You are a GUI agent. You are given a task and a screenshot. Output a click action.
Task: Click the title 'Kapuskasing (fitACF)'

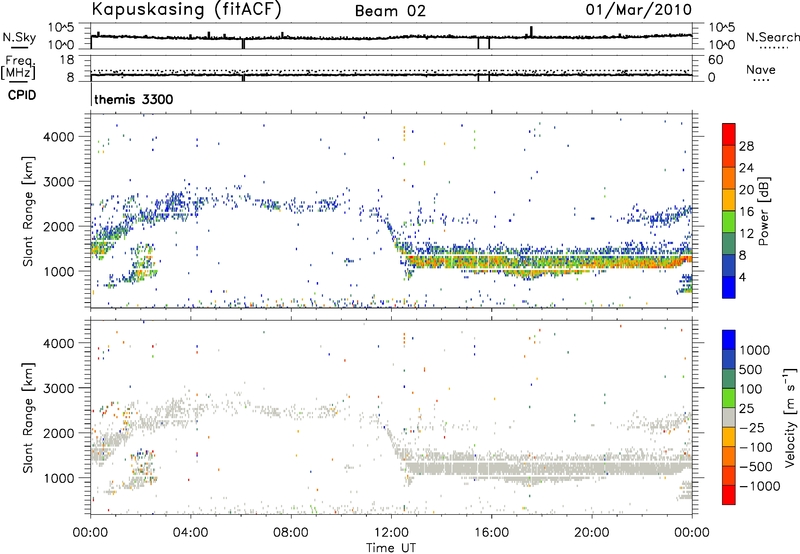186,10
